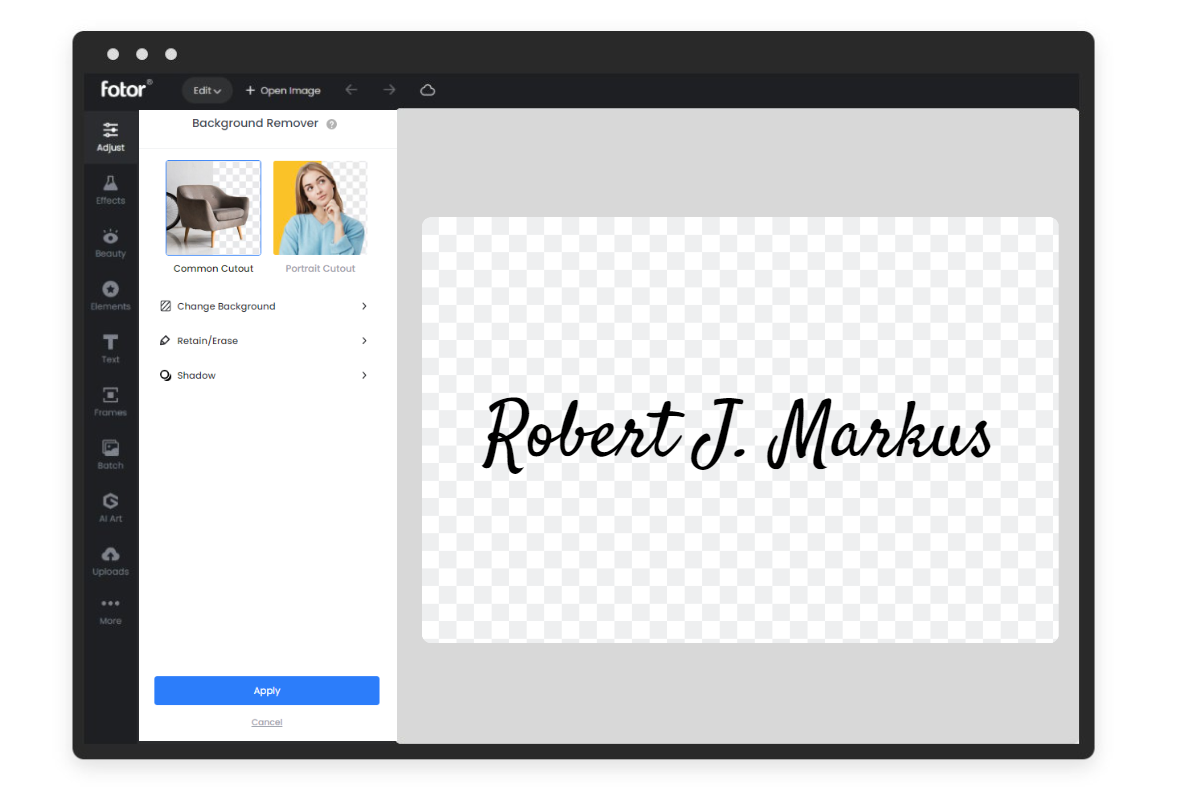Open the Effects sidebar panel
Screen dimensions: 1200x800
pyautogui.click(x=111, y=189)
